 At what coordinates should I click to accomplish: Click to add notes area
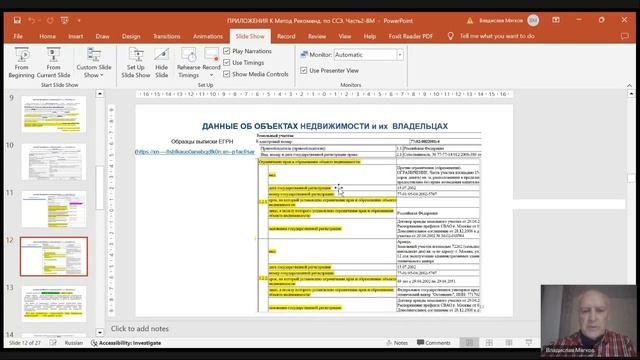point(140,329)
